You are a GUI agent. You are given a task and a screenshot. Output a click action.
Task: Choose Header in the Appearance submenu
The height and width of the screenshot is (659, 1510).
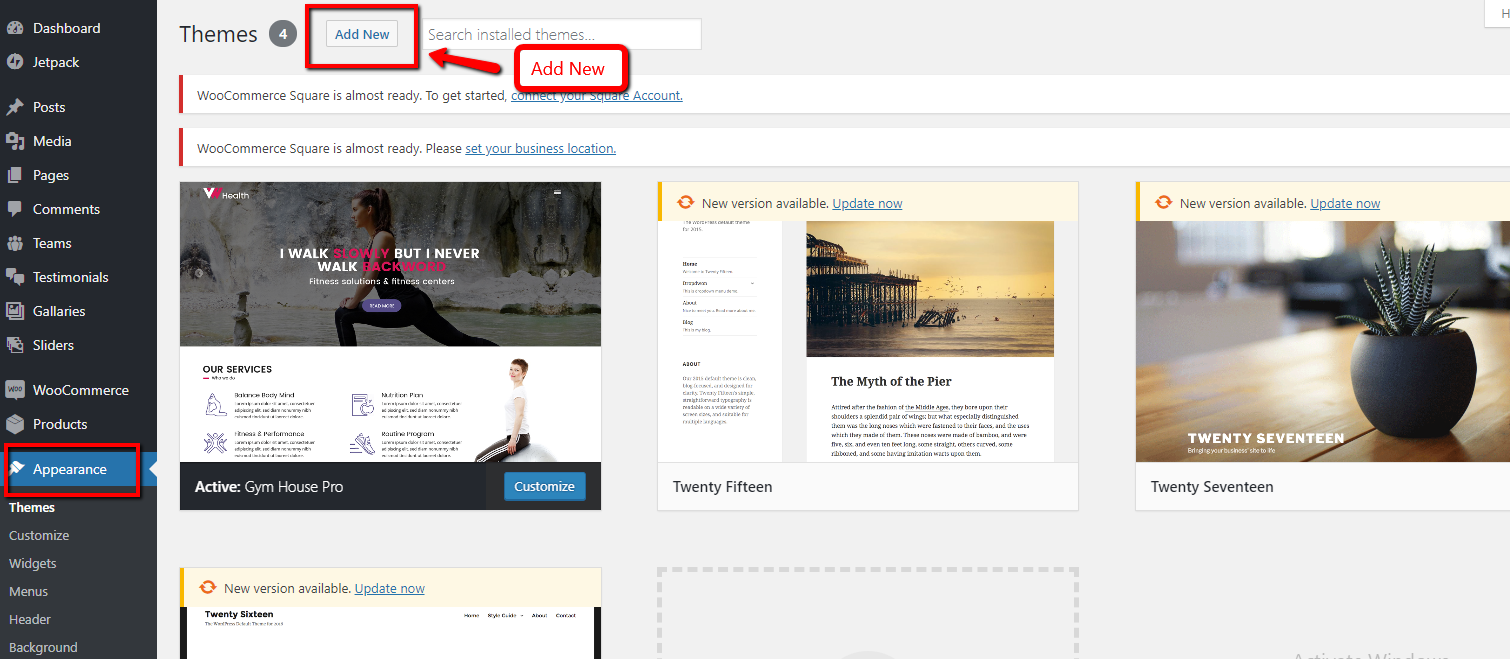30,619
